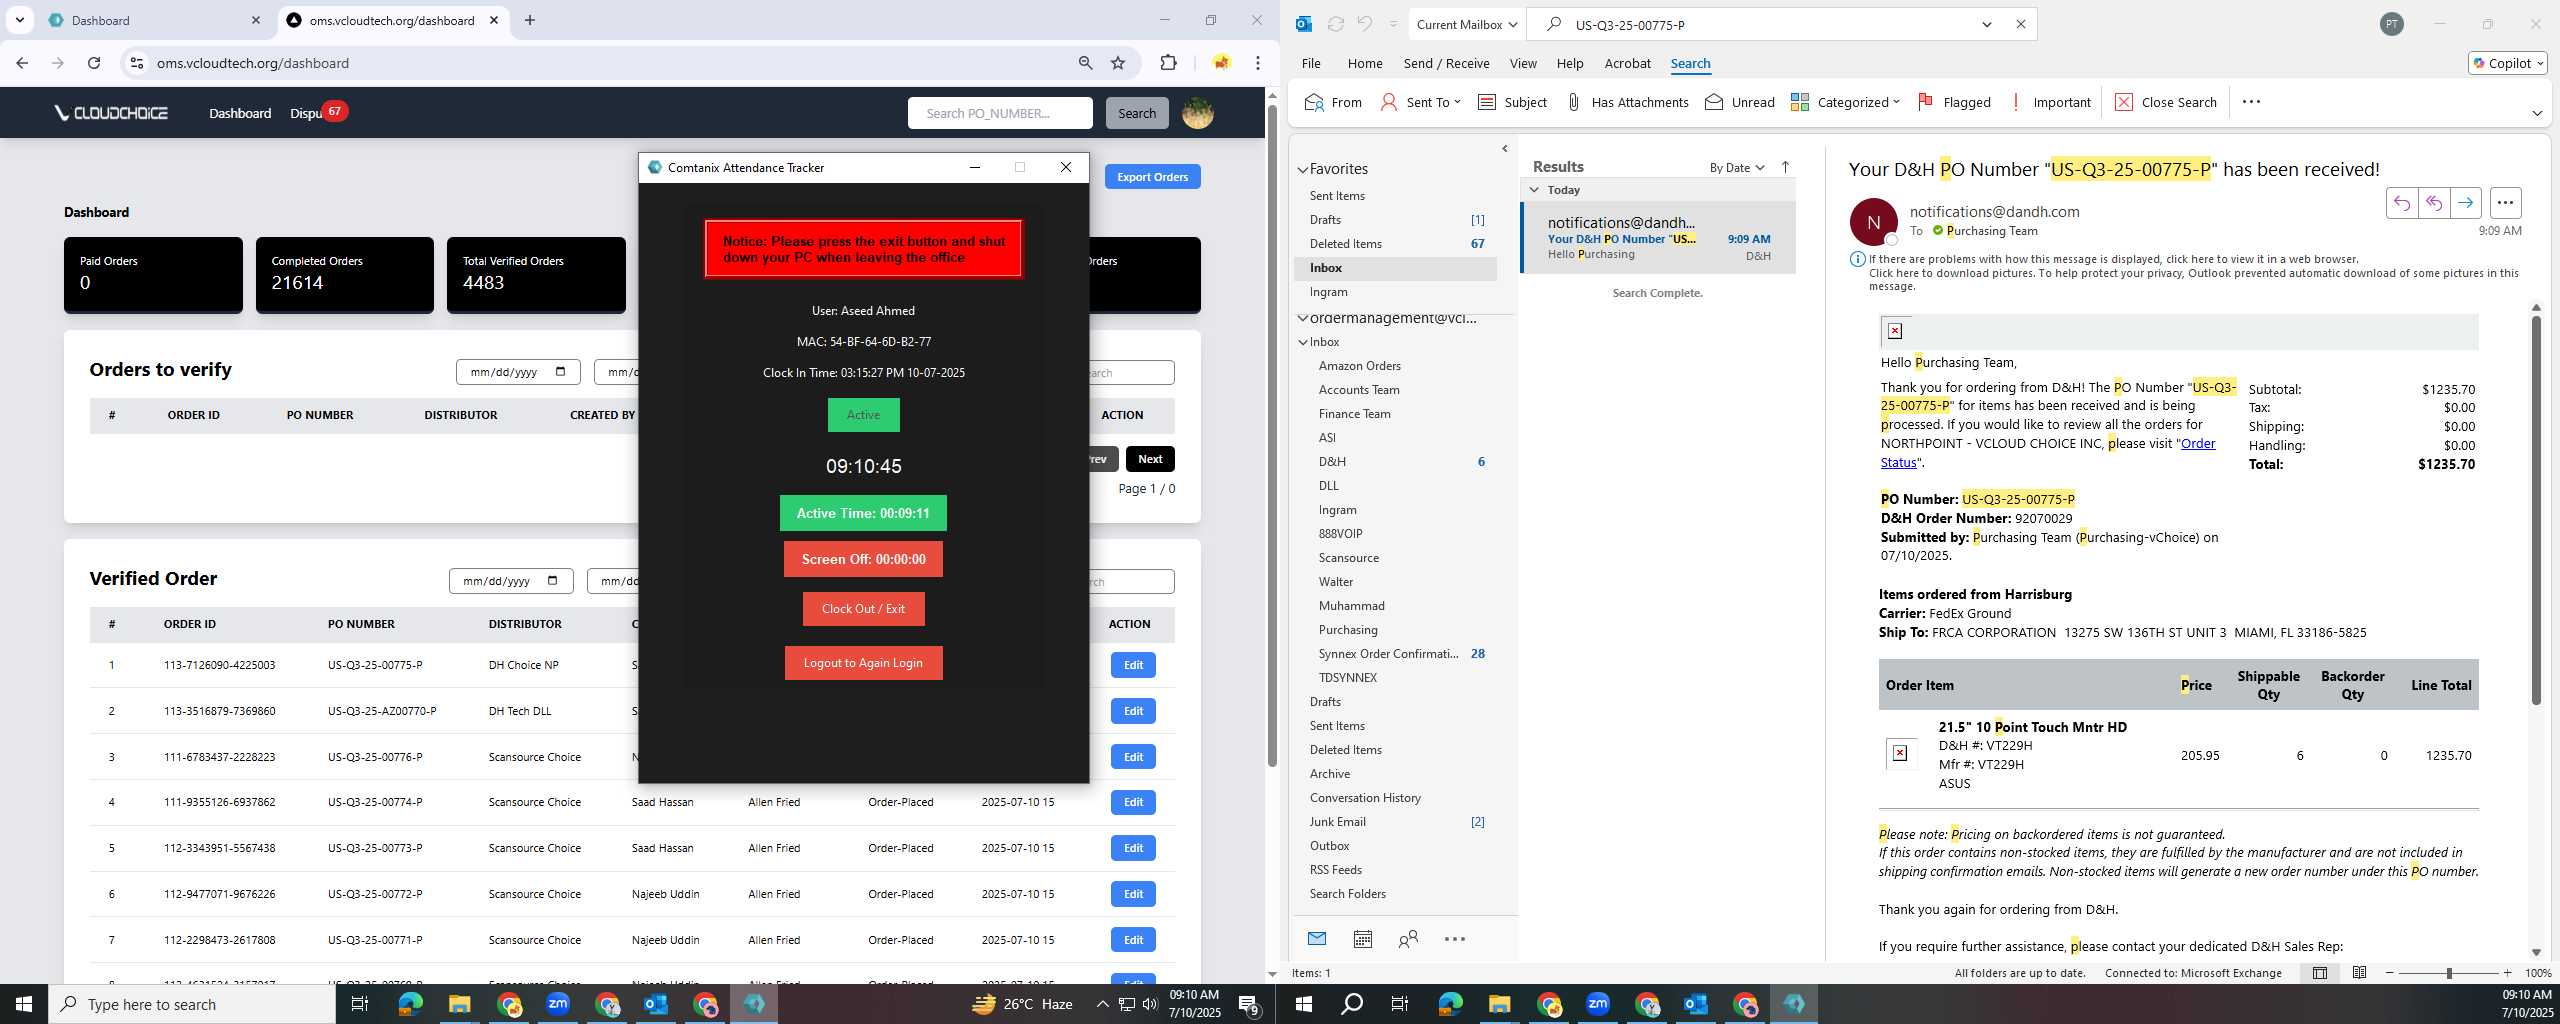Switch to reading view in Outlook status bar
The height and width of the screenshot is (1024, 2560).
2359,973
